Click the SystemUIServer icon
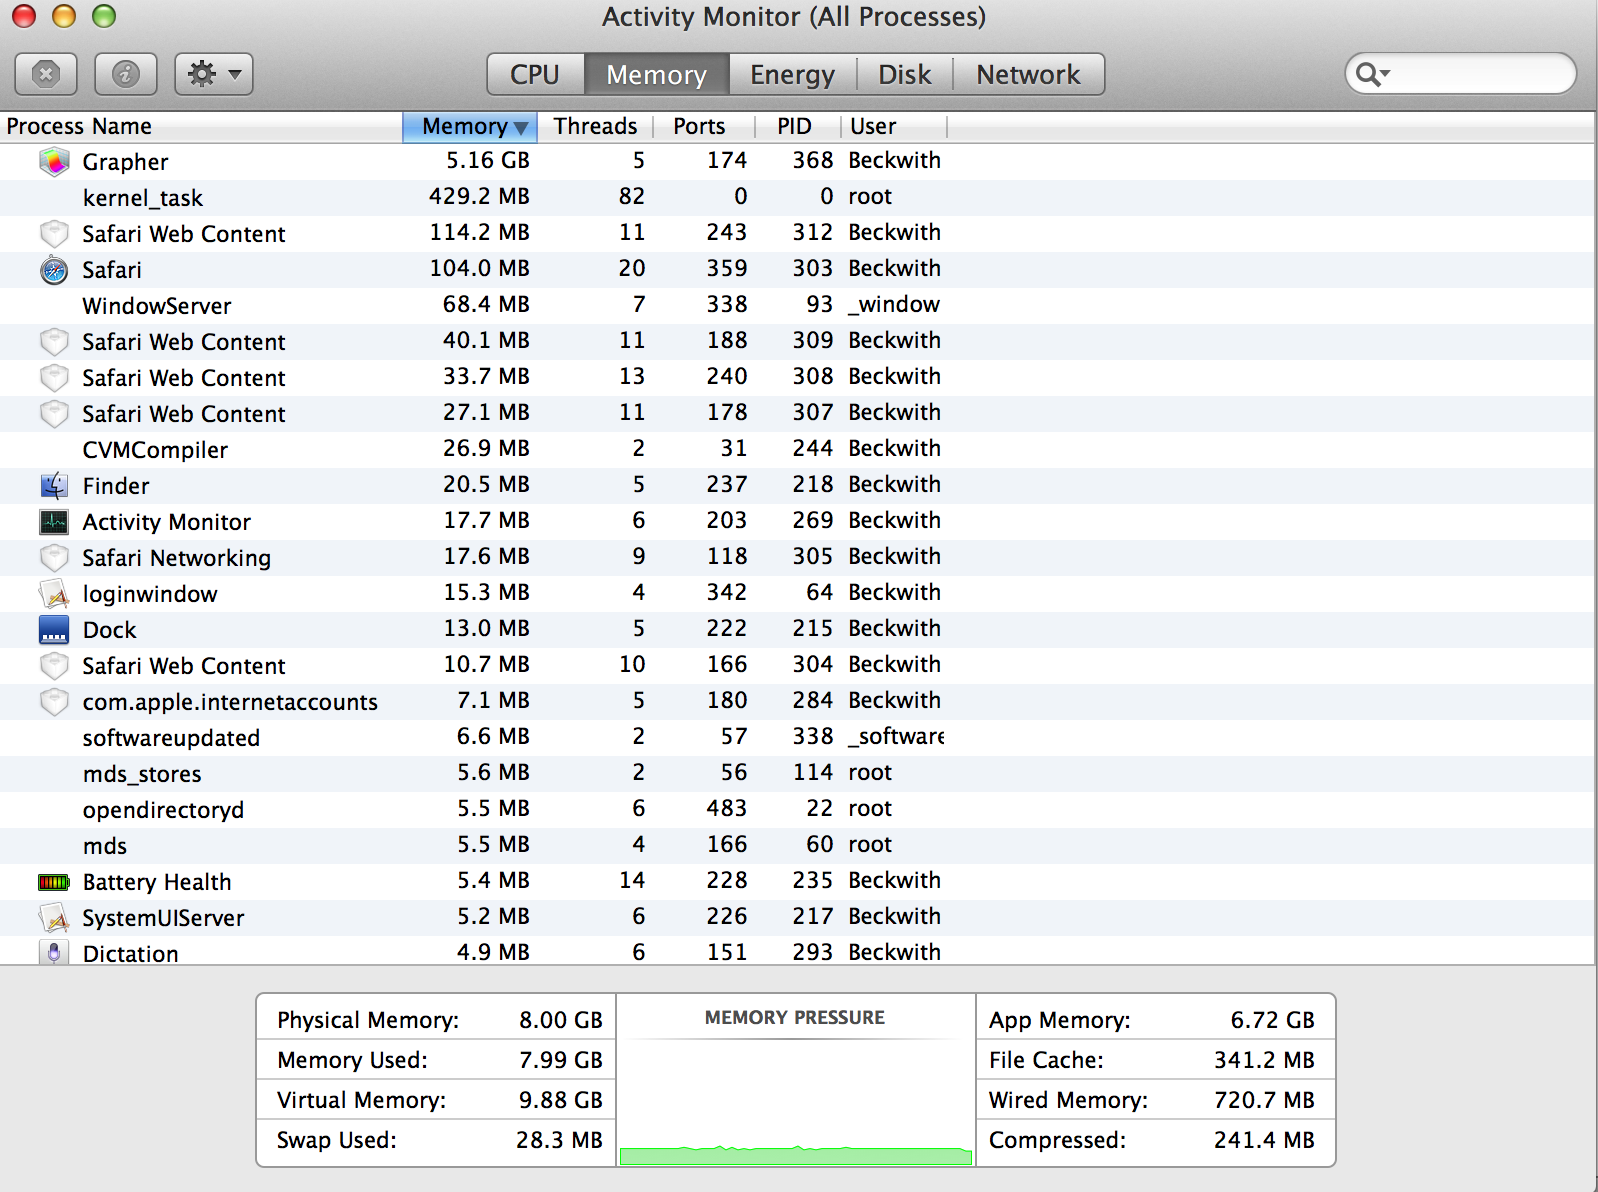 pyautogui.click(x=54, y=918)
